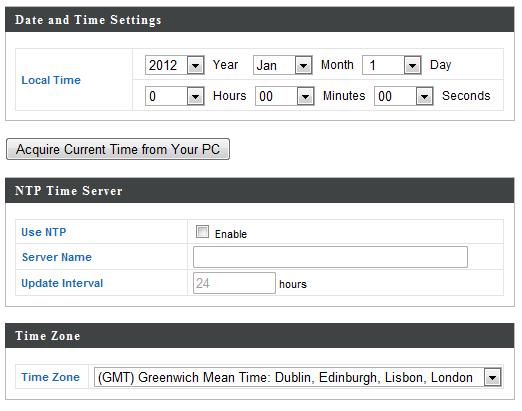Click the Year dropdown arrow icon

[195, 65]
